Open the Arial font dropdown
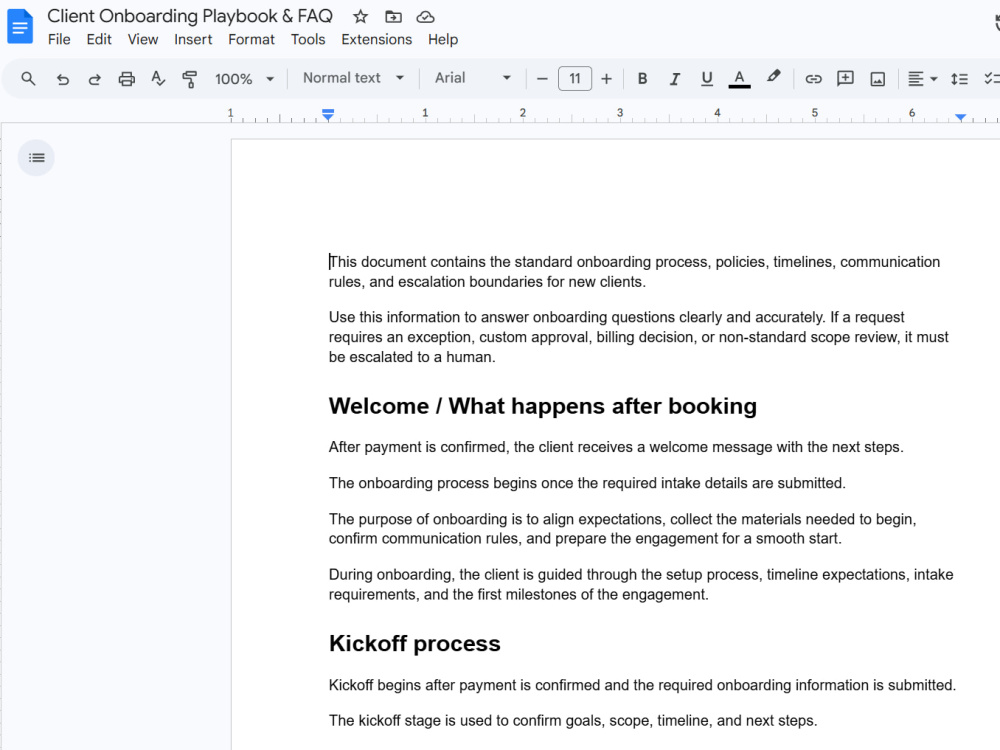This screenshot has width=1000, height=750. pos(473,78)
